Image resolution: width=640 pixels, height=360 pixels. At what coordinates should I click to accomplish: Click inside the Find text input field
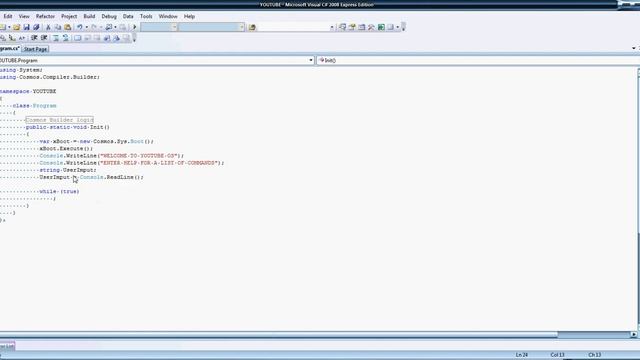pos(293,27)
